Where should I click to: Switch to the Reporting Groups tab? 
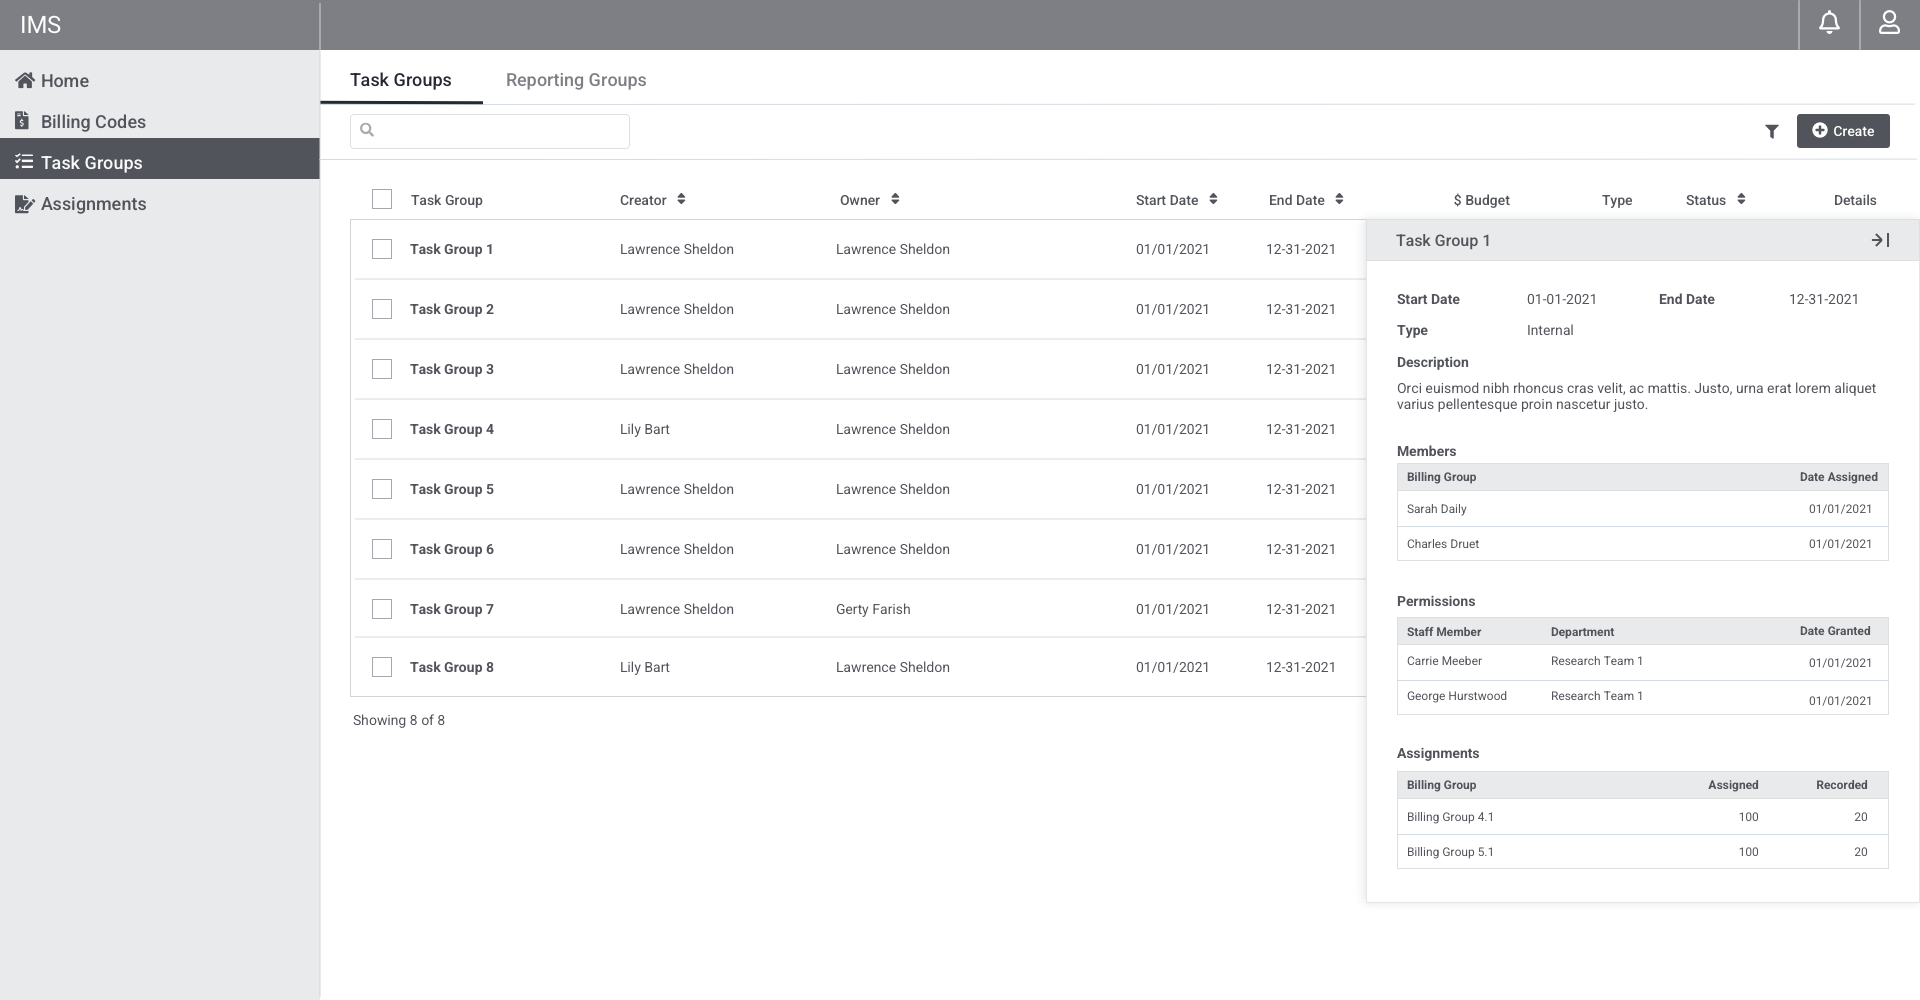[576, 80]
